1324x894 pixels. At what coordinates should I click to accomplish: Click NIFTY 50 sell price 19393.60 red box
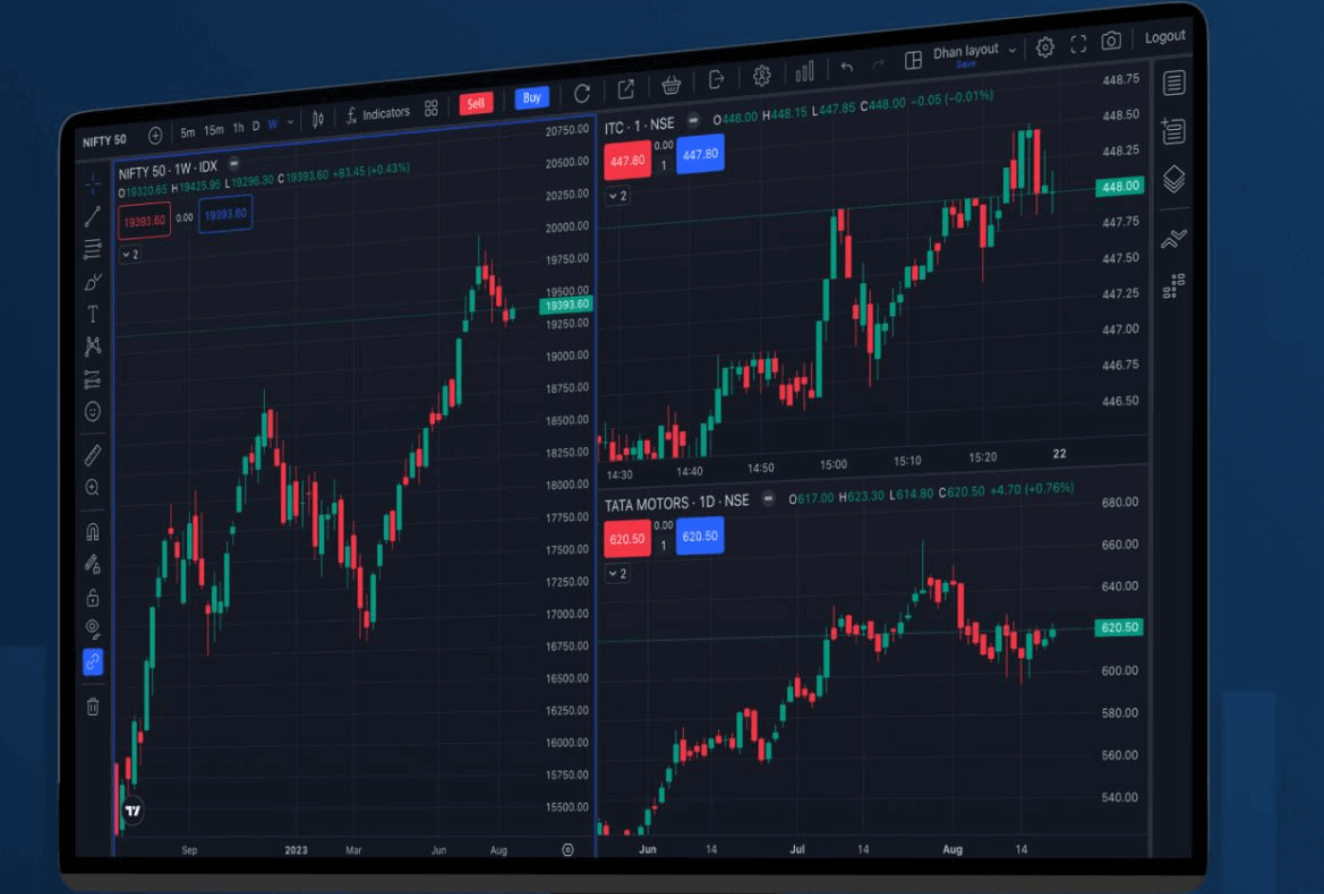pos(145,220)
